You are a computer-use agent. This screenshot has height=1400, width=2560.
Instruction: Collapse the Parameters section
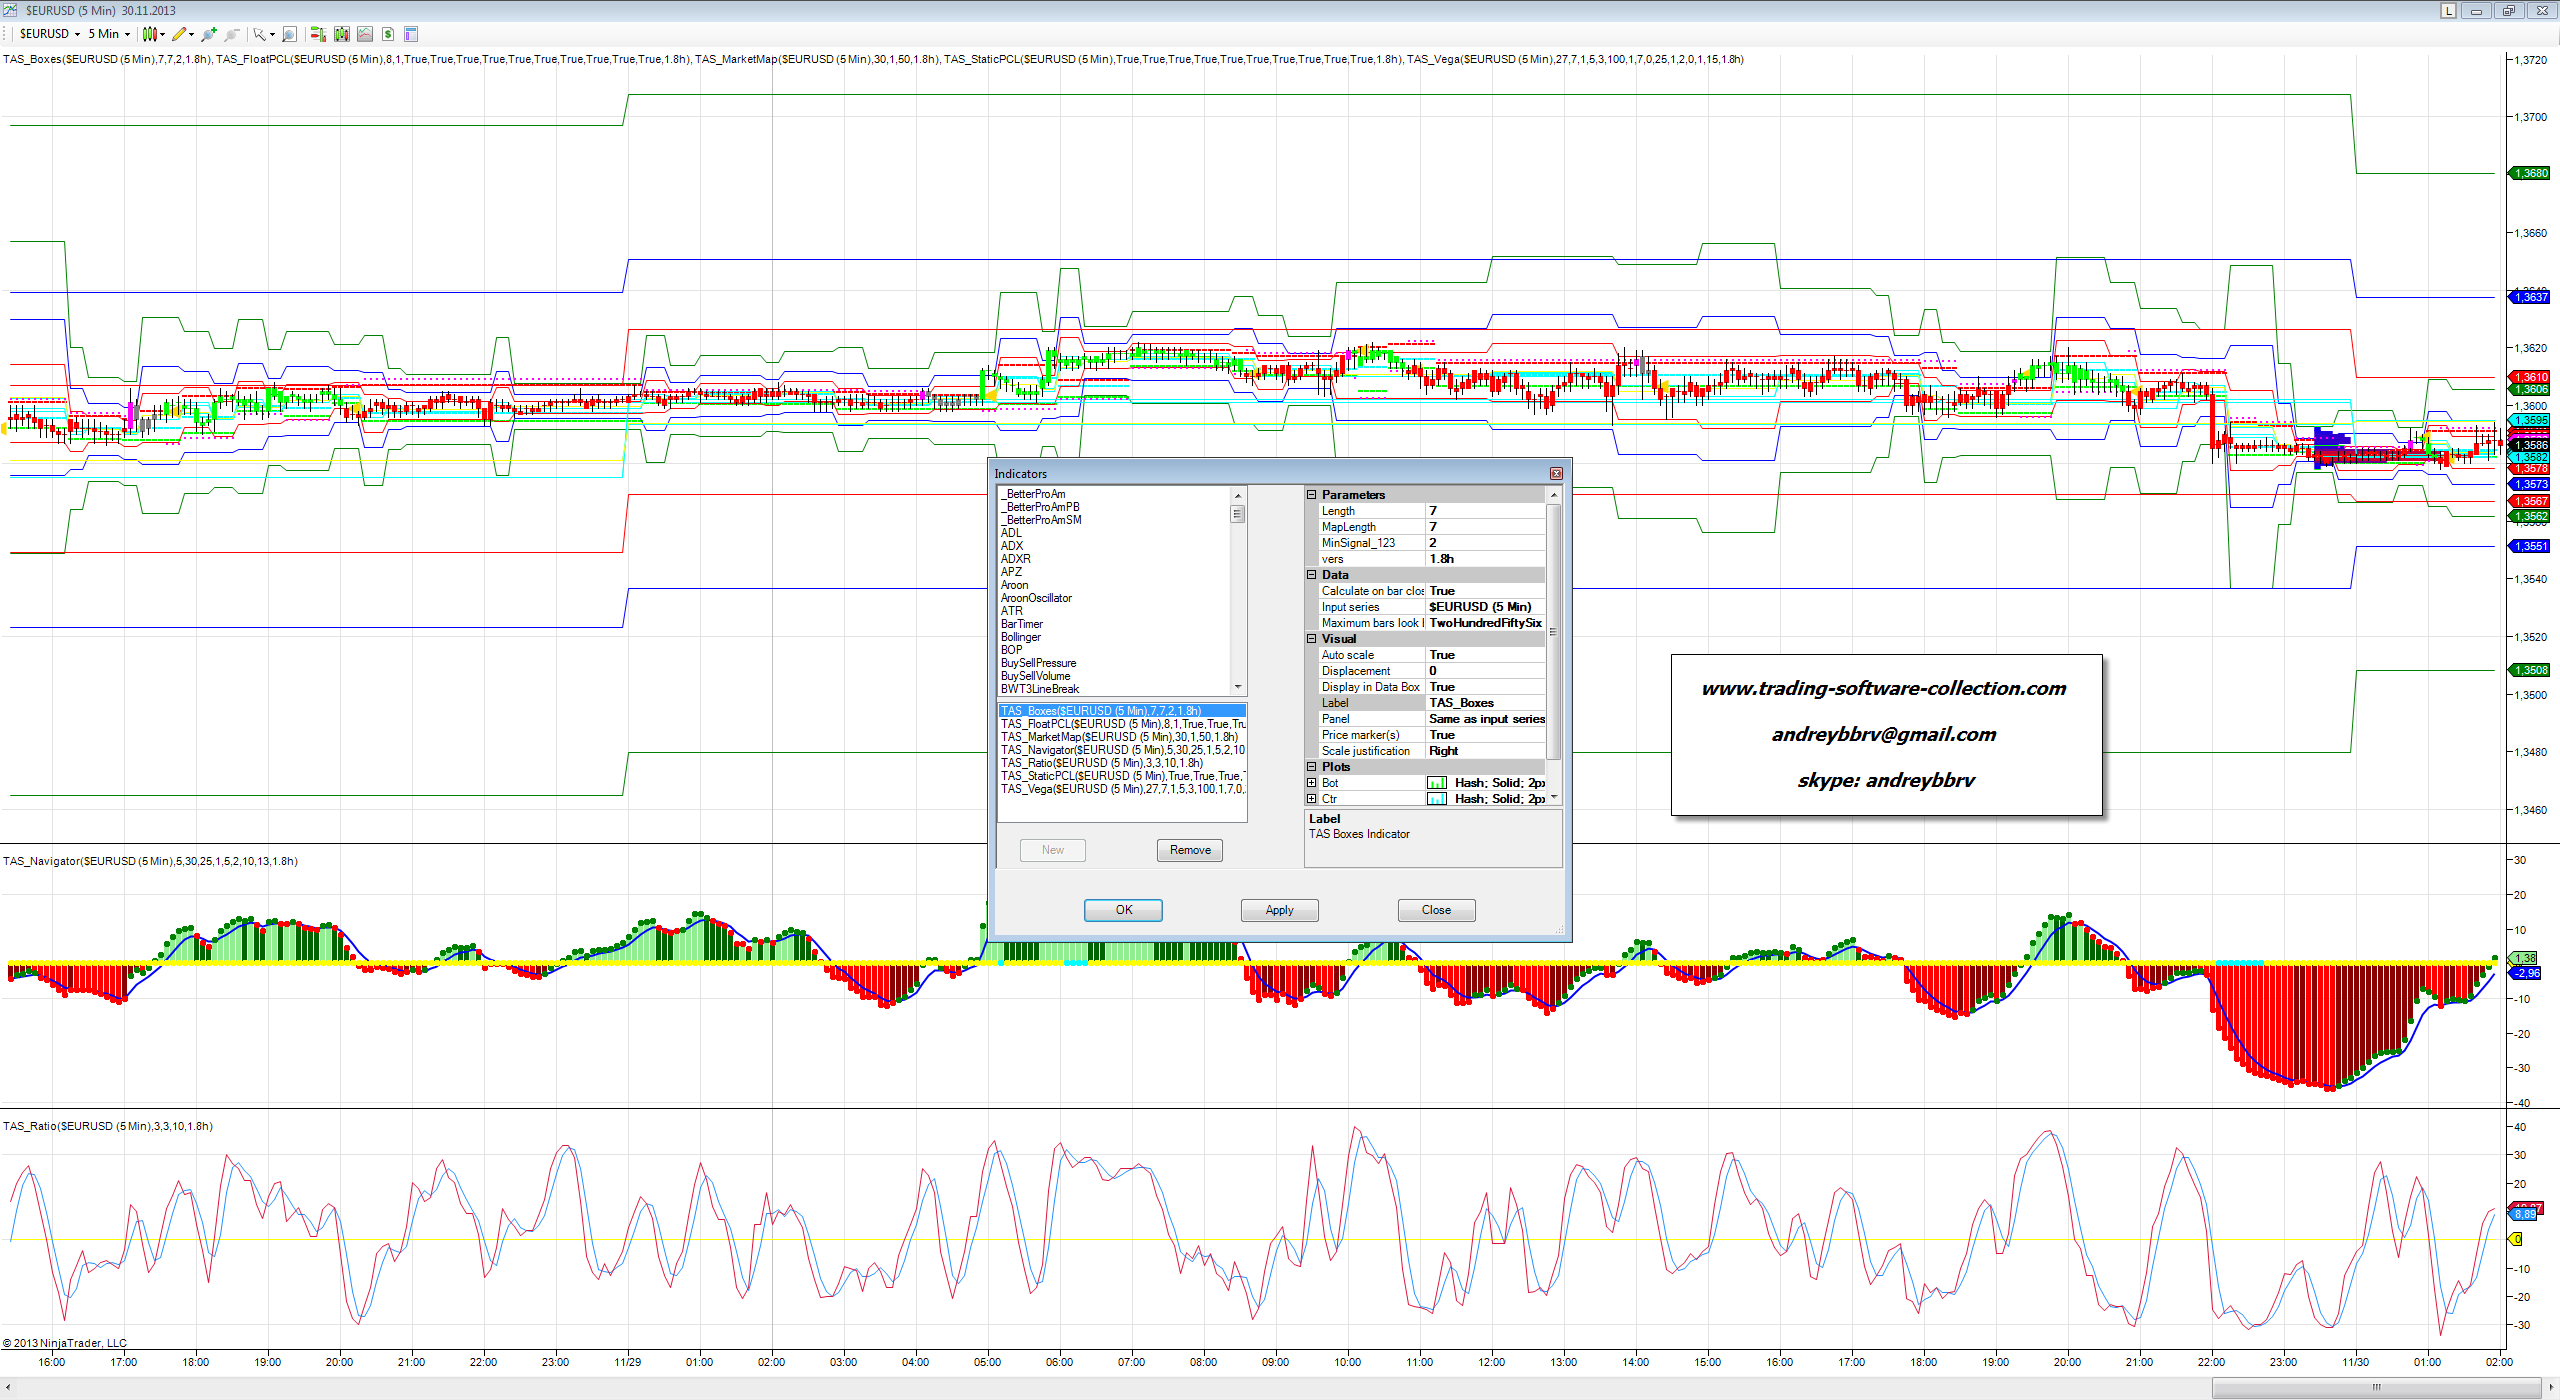click(1312, 495)
